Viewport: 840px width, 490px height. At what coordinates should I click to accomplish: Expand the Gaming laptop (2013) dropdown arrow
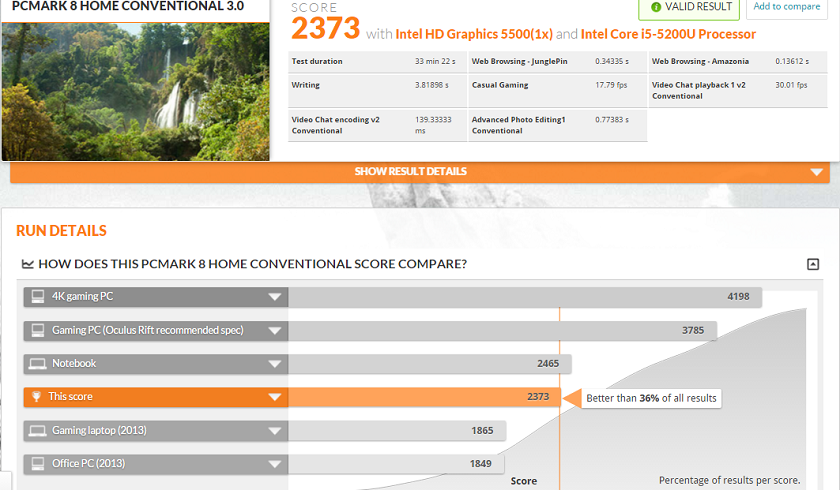tap(274, 431)
